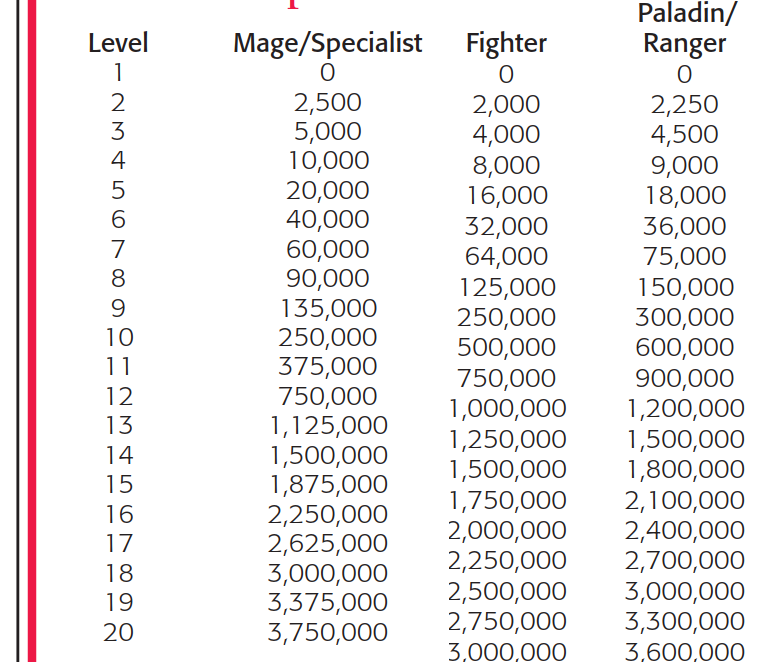Select the 135,000 Mage/Specialist value
Image resolution: width=763 pixels, height=662 pixels.
point(327,308)
